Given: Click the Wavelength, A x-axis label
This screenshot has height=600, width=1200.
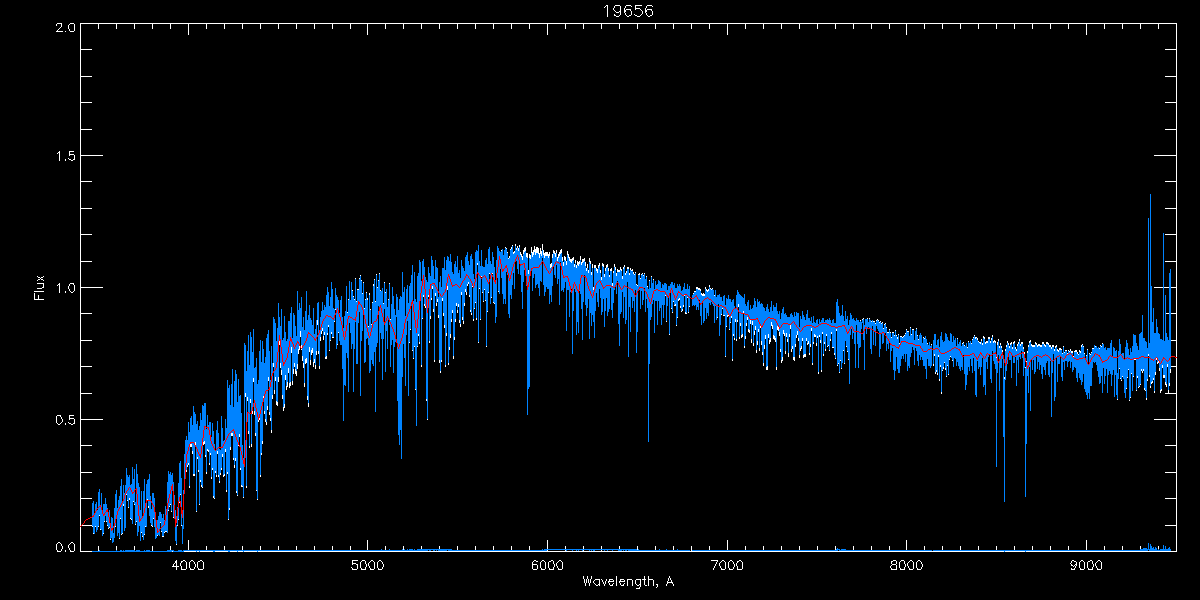Looking at the screenshot, I should click(627, 582).
